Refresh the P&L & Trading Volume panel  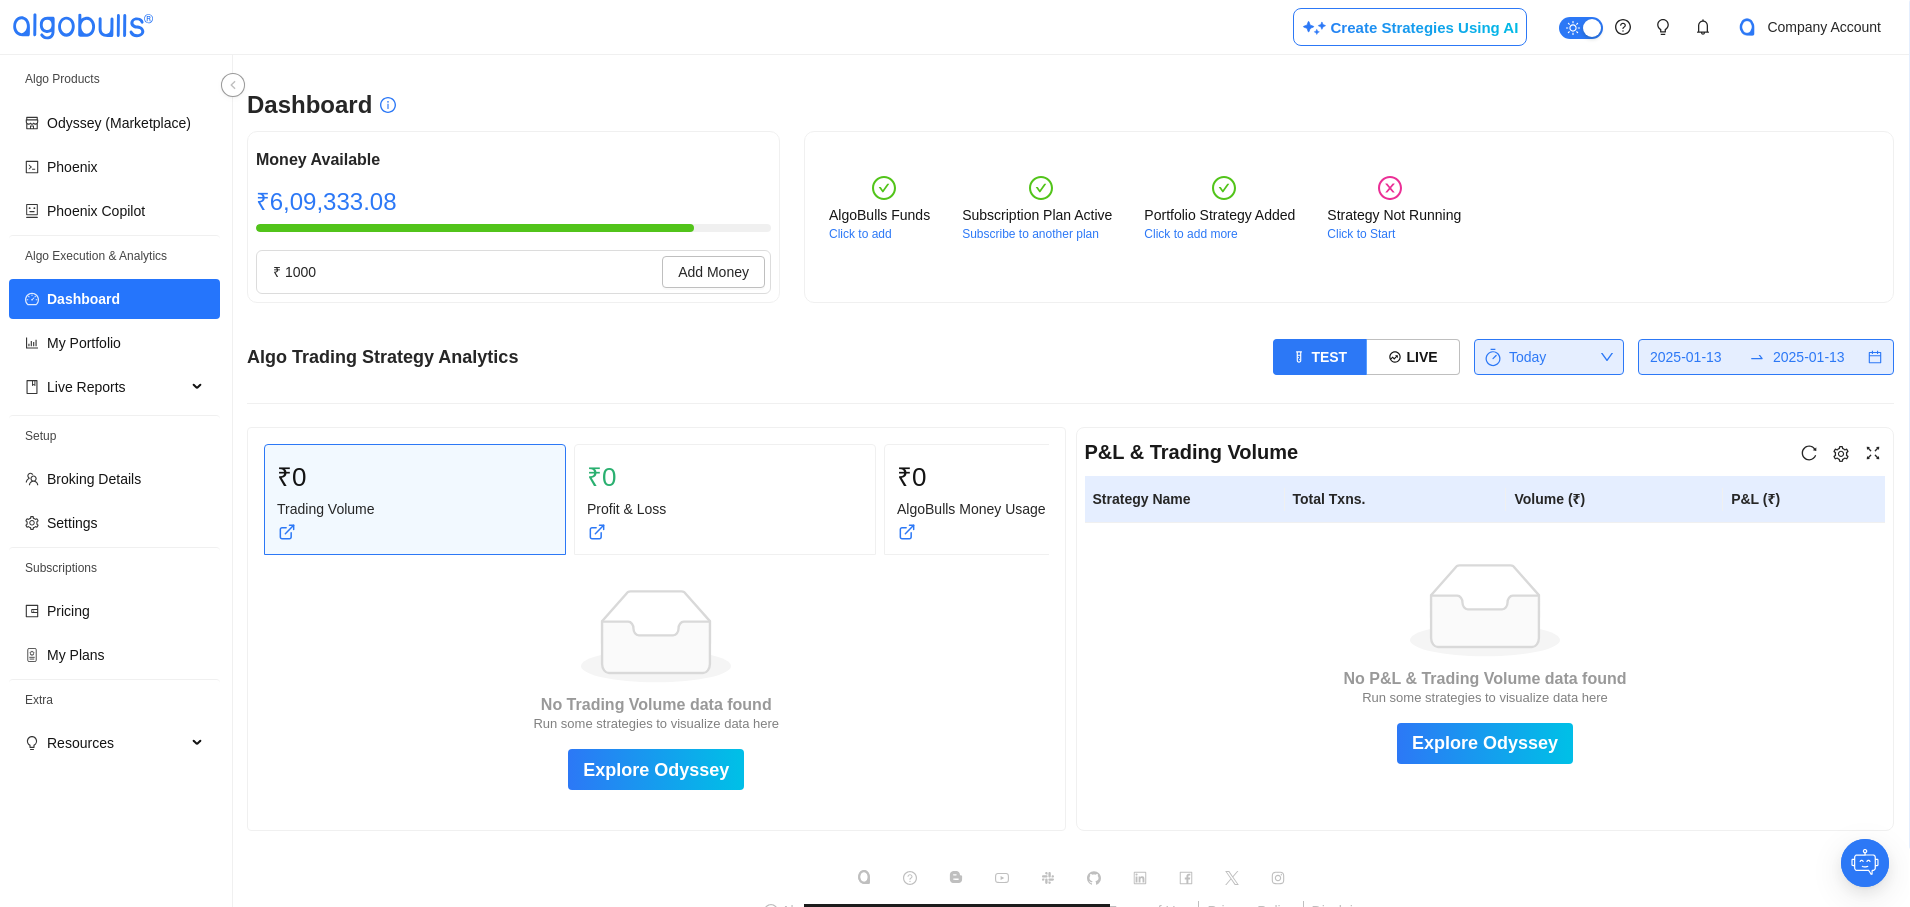pos(1809,453)
